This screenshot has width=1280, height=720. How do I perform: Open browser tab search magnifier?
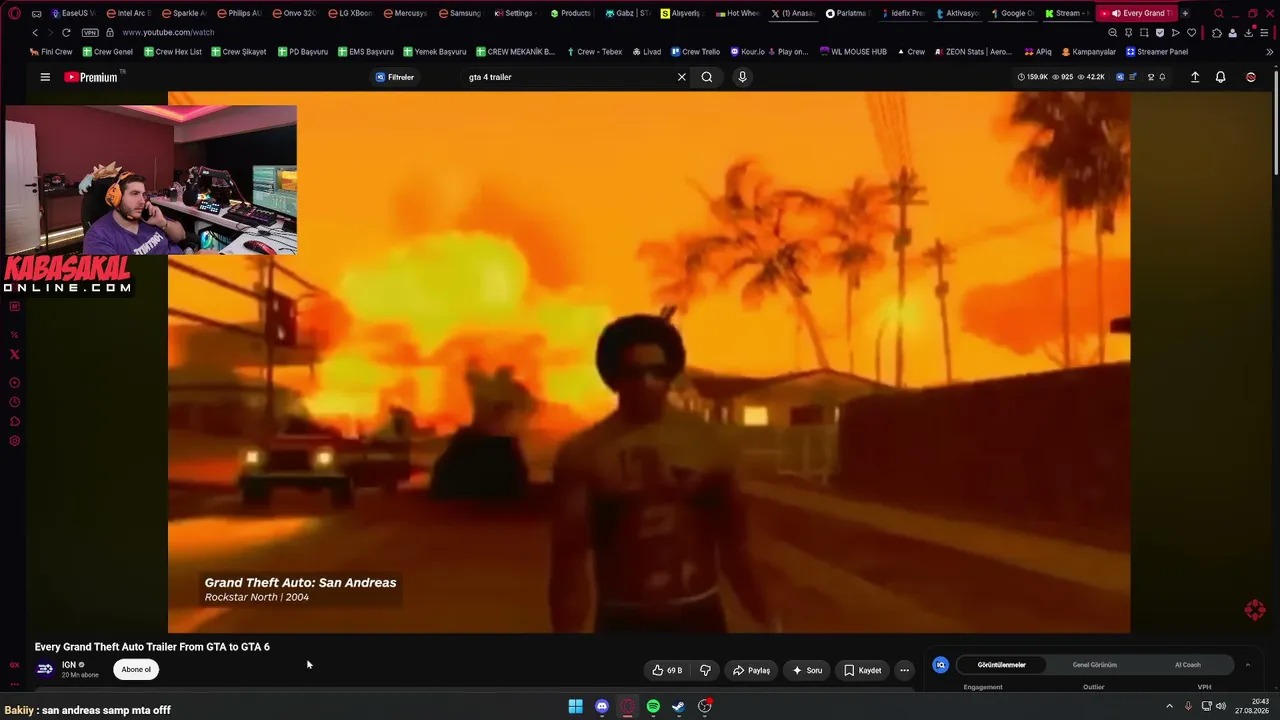coord(1218,13)
